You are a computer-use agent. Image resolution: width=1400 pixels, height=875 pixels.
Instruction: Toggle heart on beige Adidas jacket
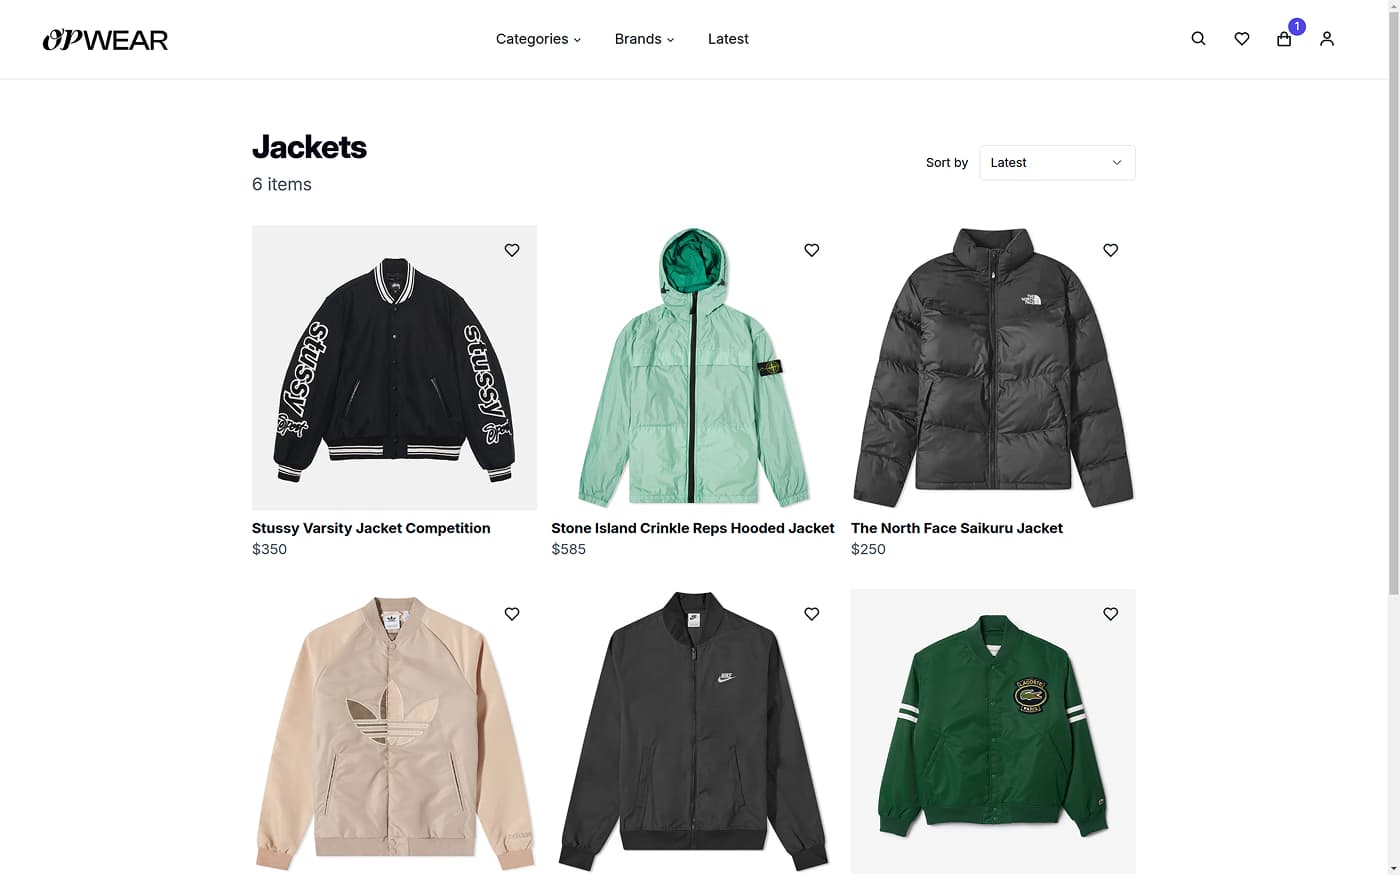[512, 614]
